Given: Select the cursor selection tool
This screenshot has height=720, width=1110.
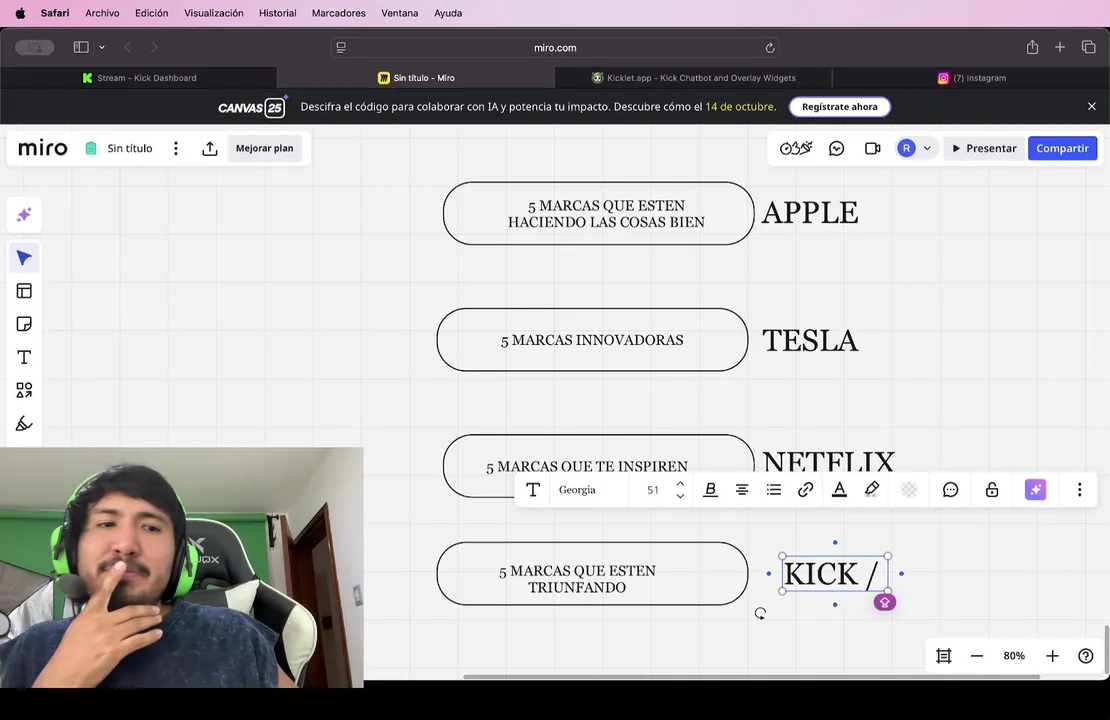Looking at the screenshot, I should (x=24, y=258).
